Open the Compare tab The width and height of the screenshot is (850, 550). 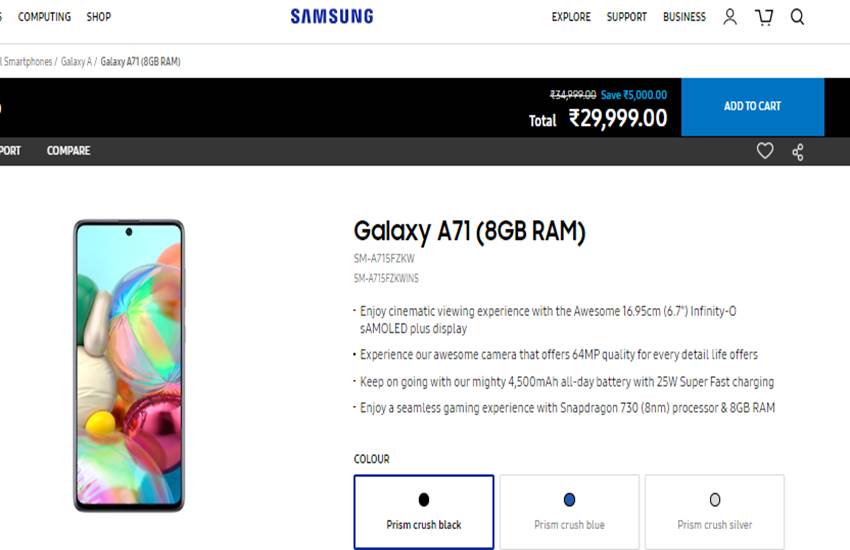tap(68, 151)
